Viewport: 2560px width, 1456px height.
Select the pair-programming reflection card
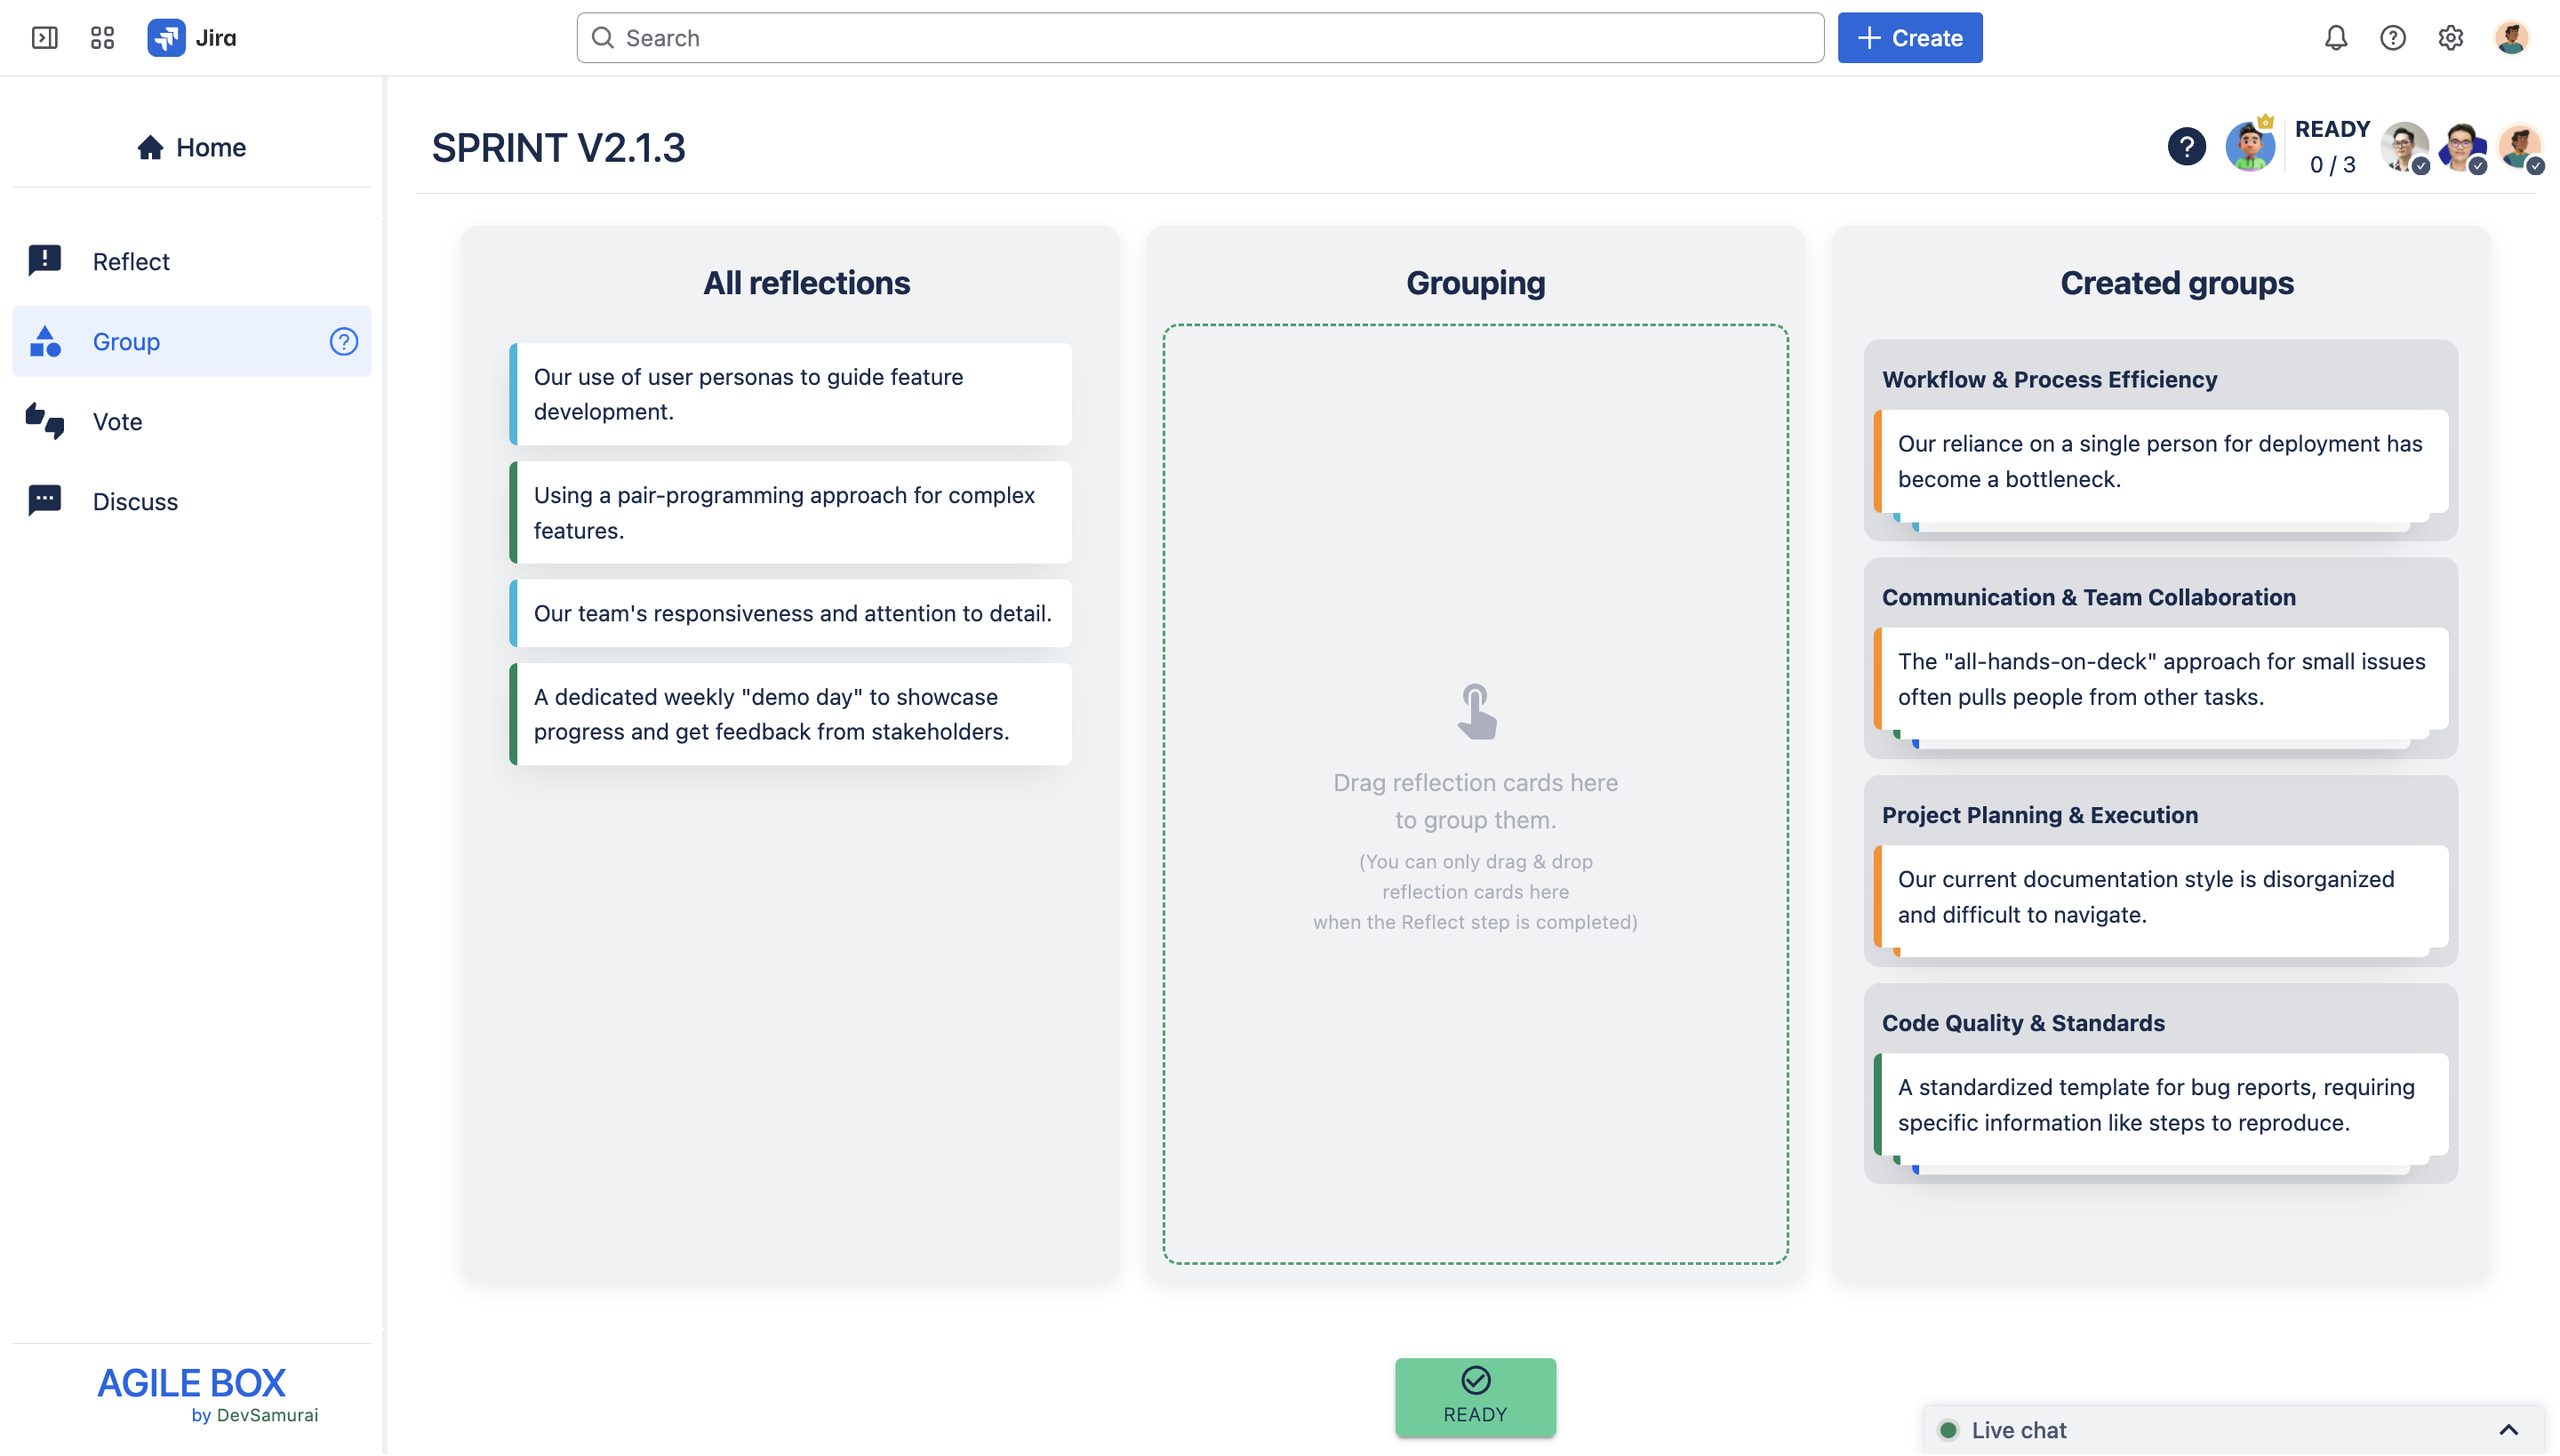coord(790,513)
